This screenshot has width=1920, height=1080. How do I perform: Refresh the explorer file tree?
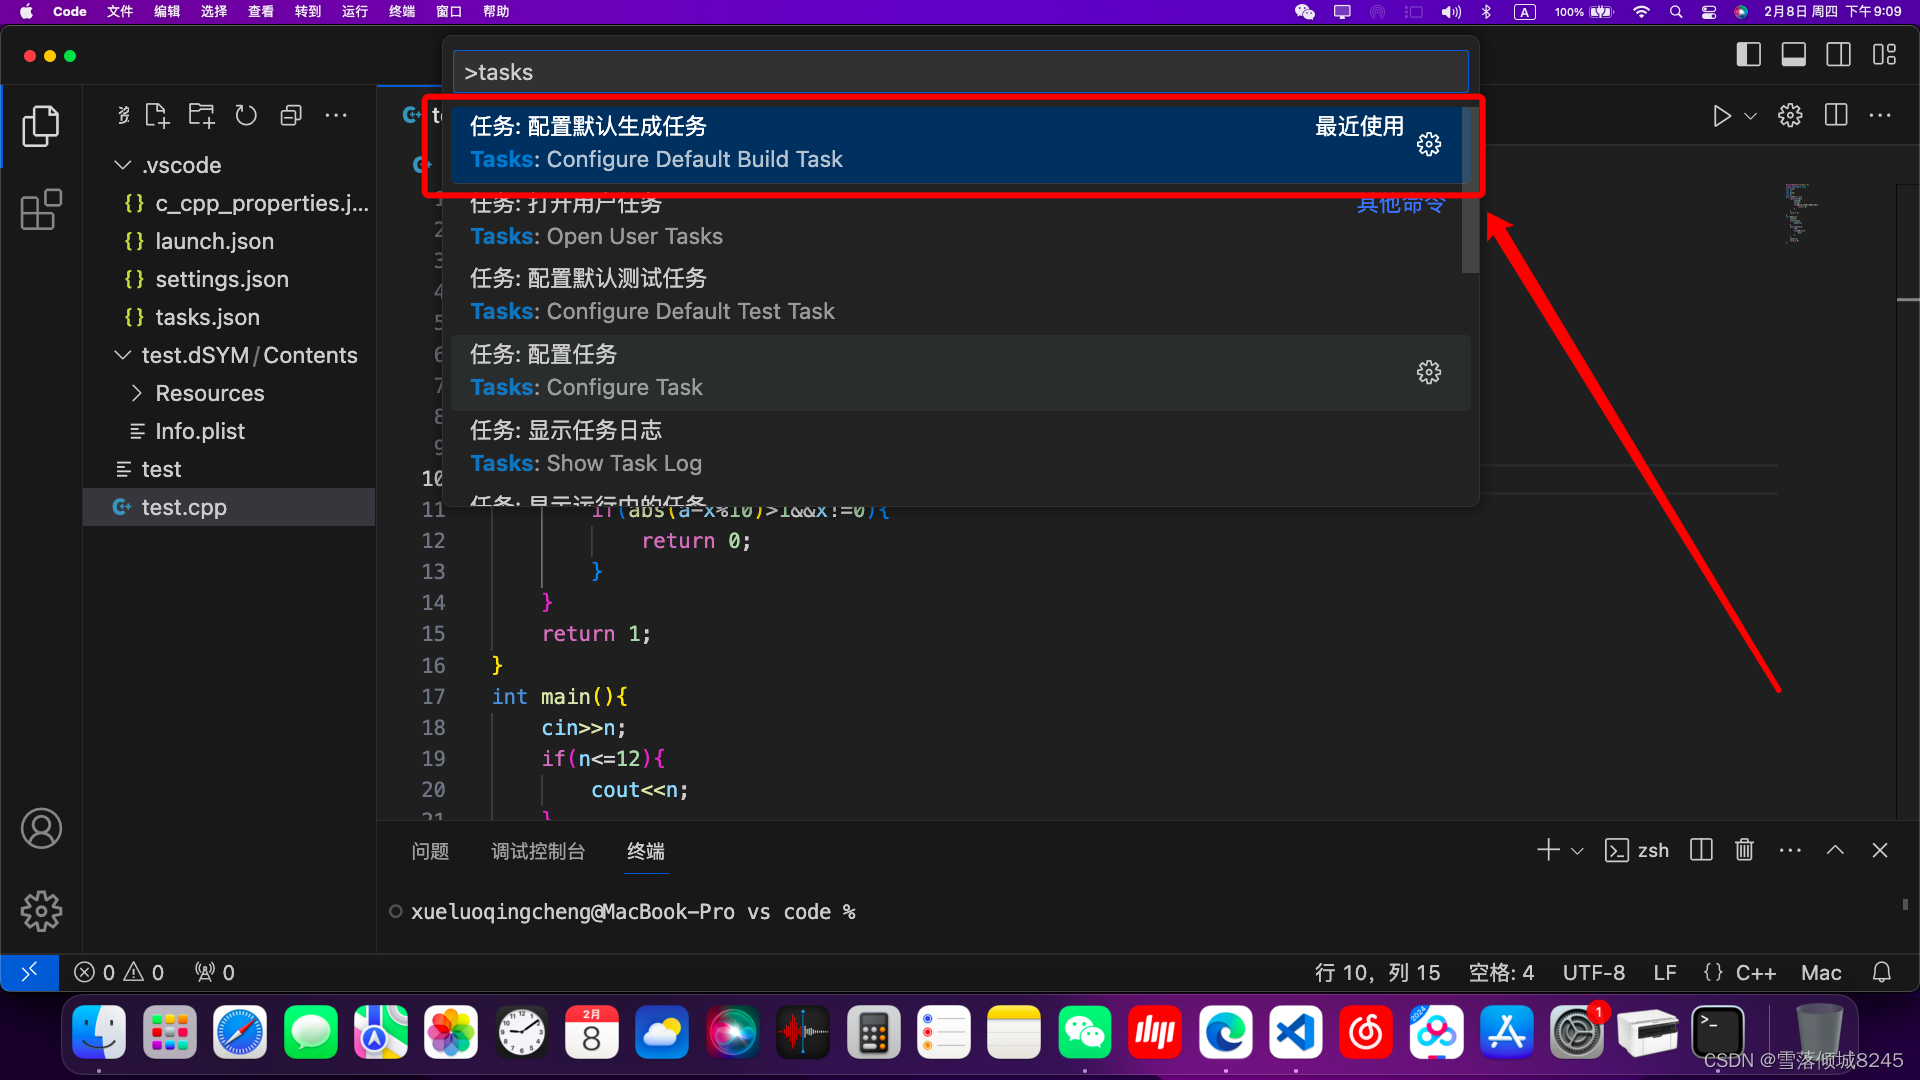pyautogui.click(x=246, y=116)
